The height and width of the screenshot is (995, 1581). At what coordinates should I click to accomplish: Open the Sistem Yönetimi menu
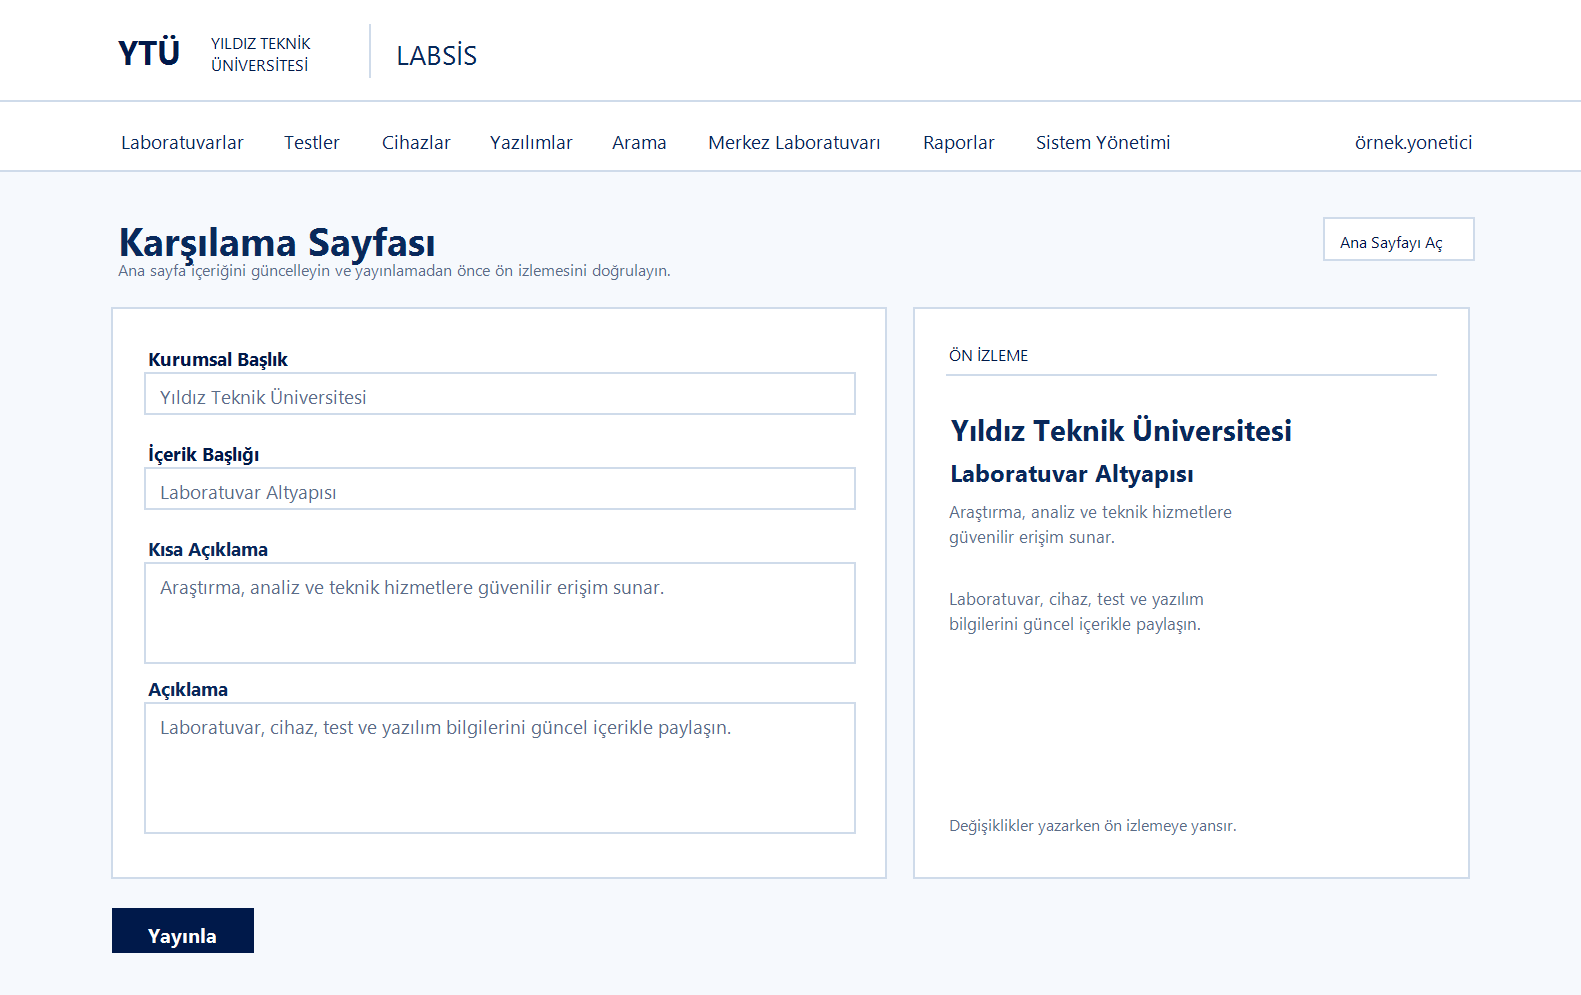tap(1103, 142)
